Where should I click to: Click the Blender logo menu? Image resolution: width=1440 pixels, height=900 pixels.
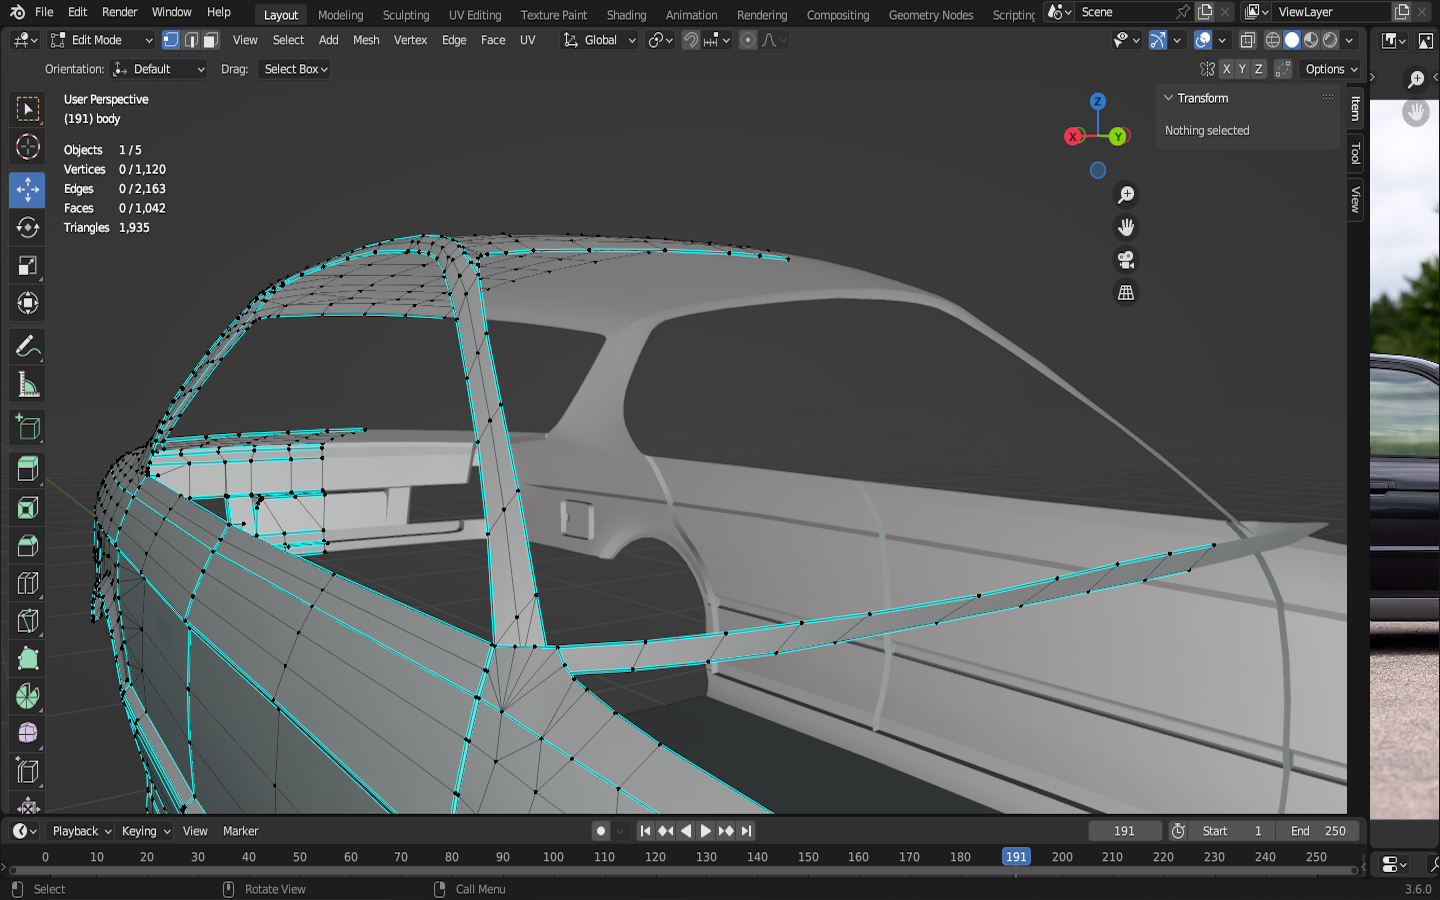tap(17, 12)
